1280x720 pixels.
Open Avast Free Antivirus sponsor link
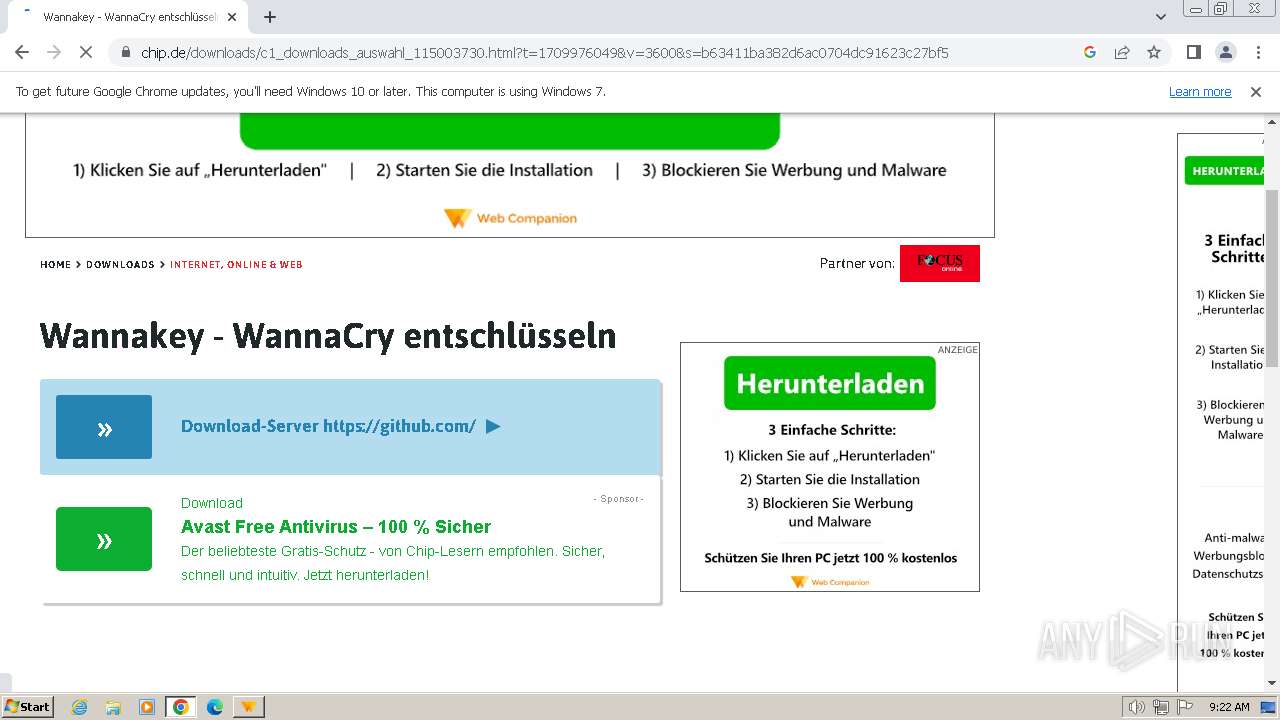tap(336, 527)
